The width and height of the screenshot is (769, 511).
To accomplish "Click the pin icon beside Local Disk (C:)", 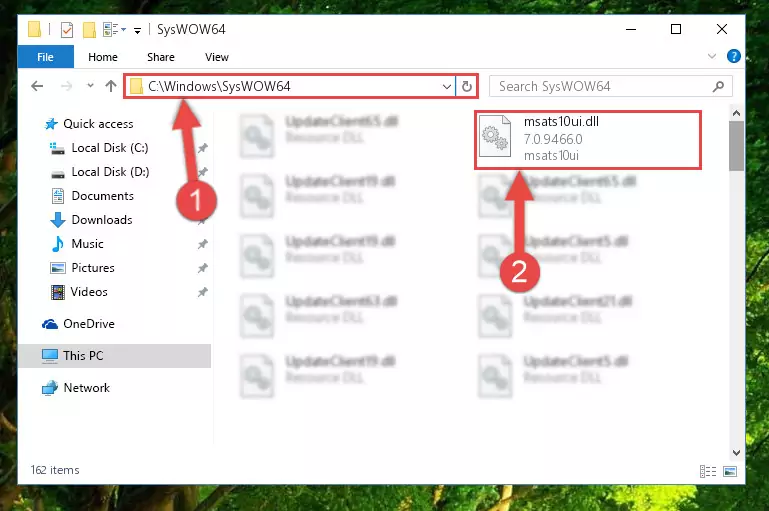I will tap(203, 148).
